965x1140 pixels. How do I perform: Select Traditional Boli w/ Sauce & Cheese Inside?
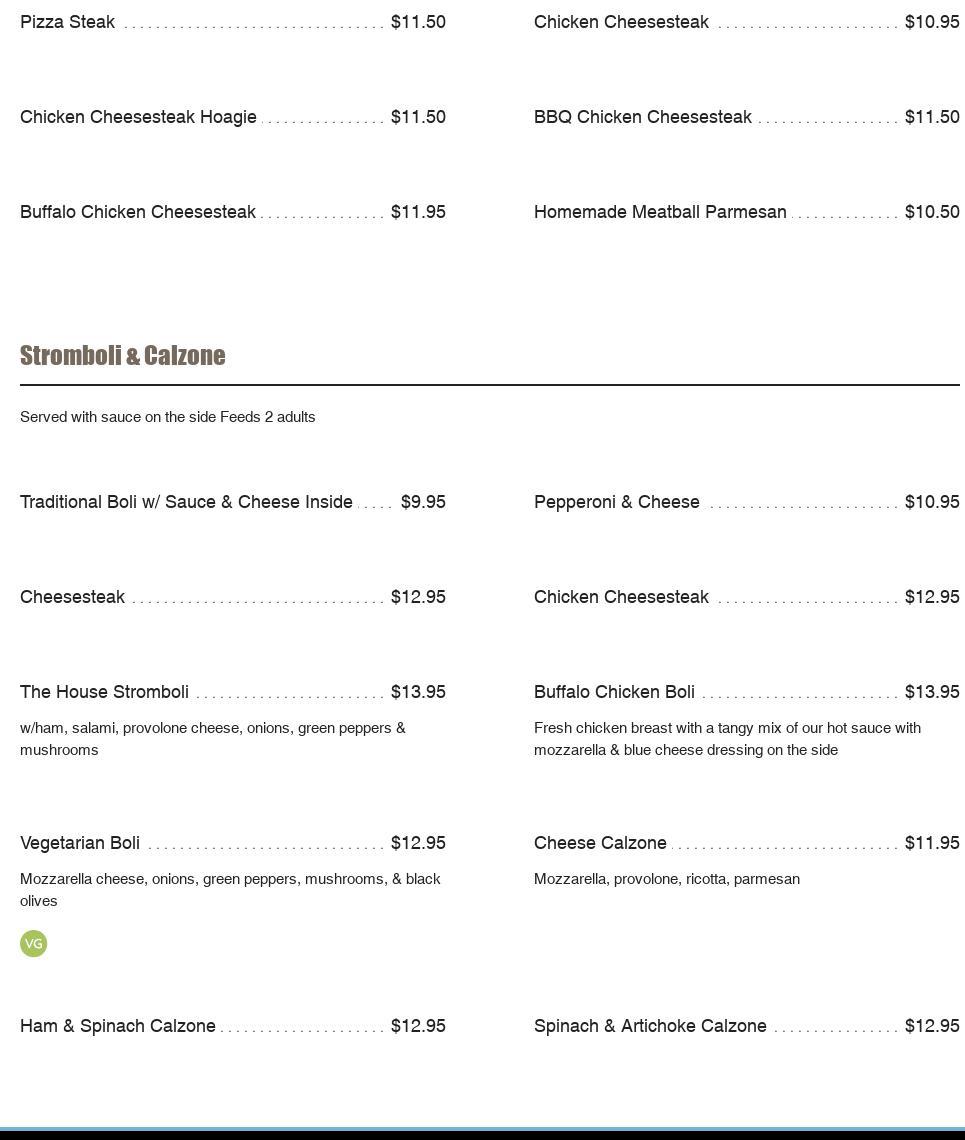pyautogui.click(x=186, y=502)
